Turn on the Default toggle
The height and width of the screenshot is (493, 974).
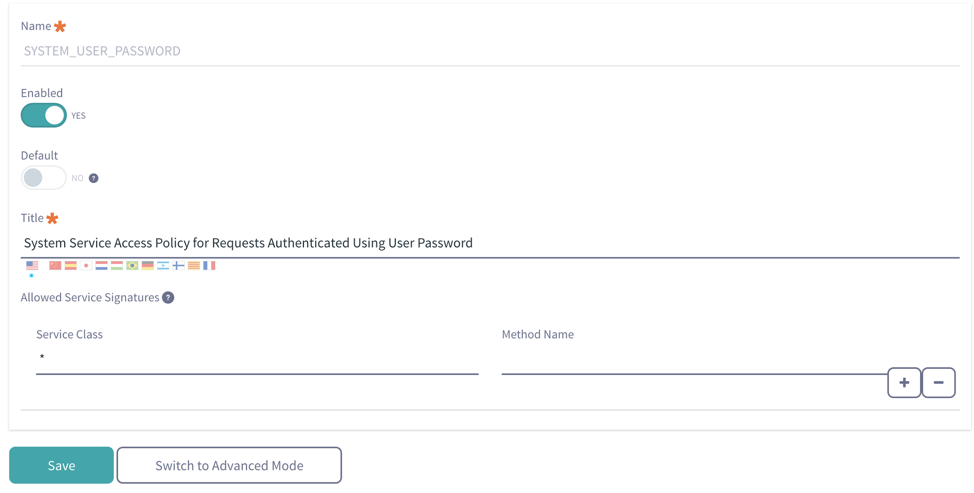point(44,178)
